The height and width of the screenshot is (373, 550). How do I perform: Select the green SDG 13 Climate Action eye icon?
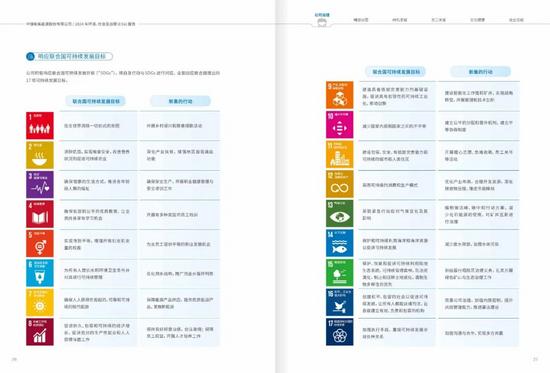click(x=340, y=214)
